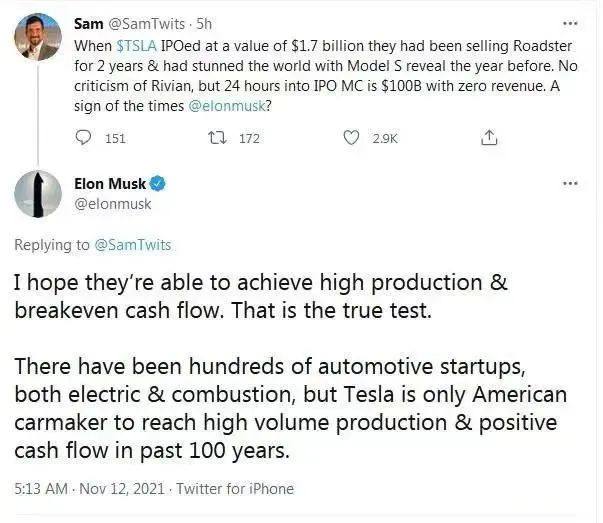The image size is (603, 523).
Task: Click the 2.9K likes count
Action: (x=384, y=138)
